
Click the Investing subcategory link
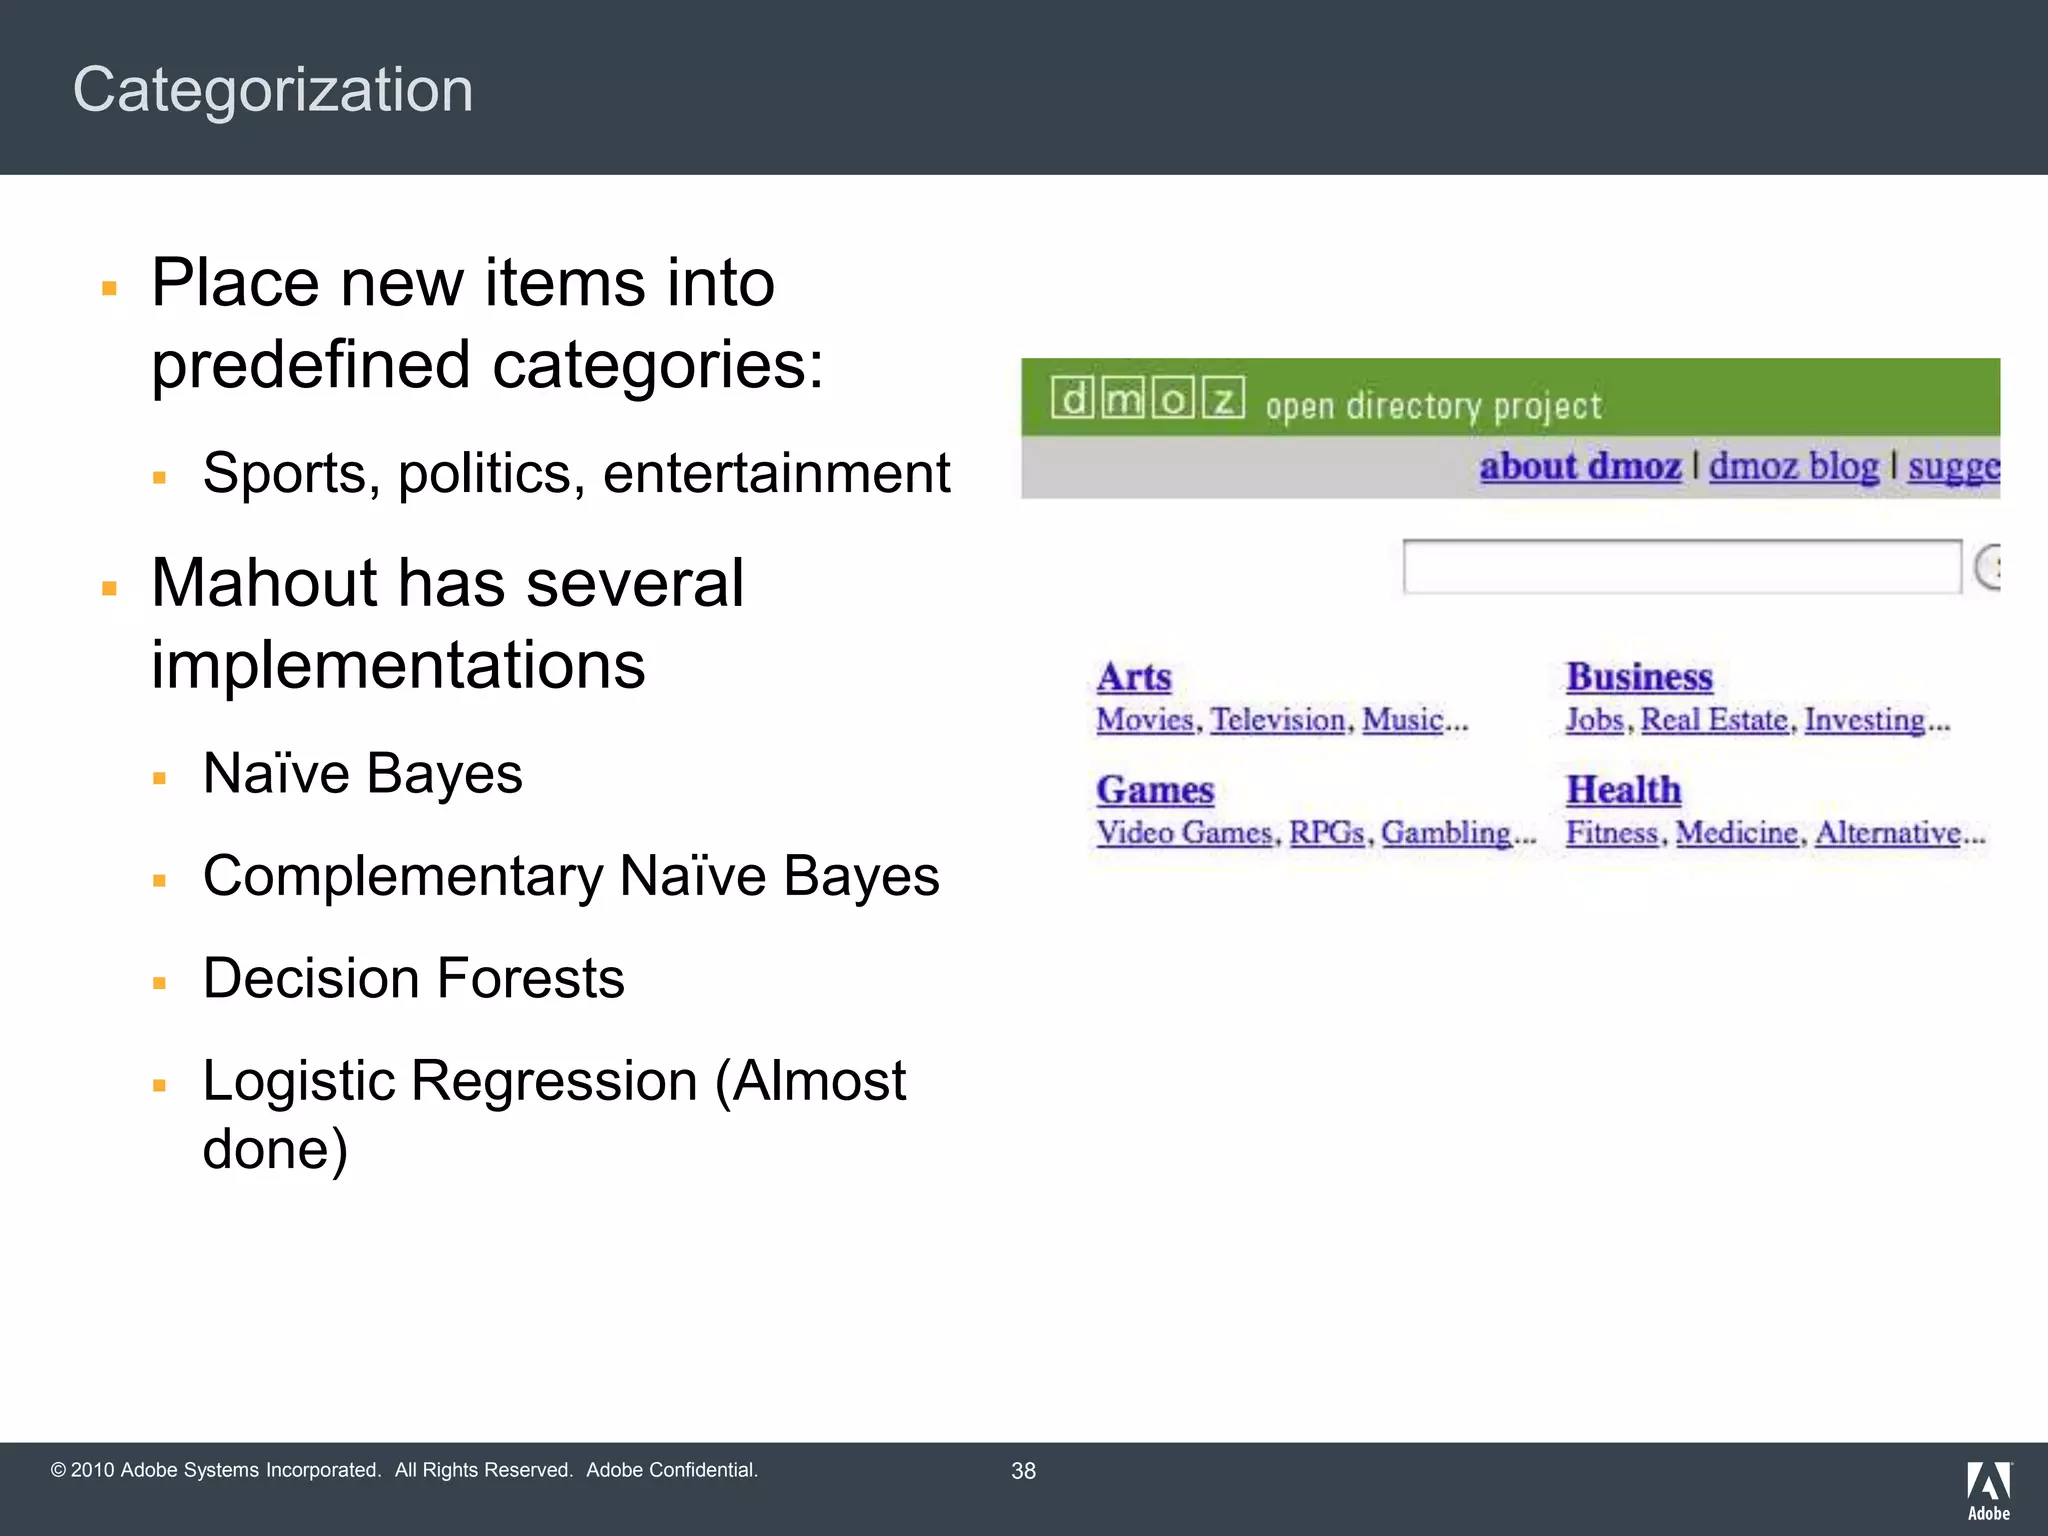1864,720
